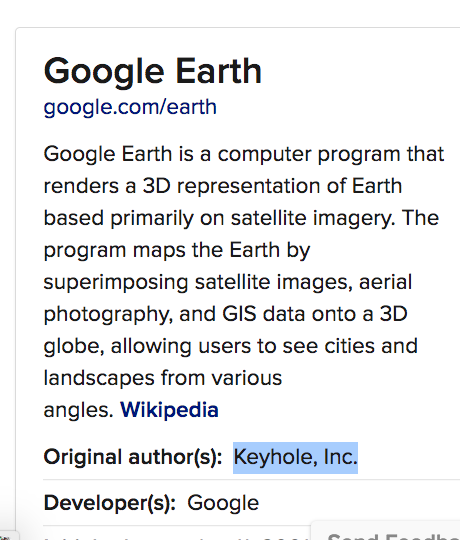The height and width of the screenshot is (540, 460).
Task: Click the 'GIS data' phrase in description
Action: 263,314
